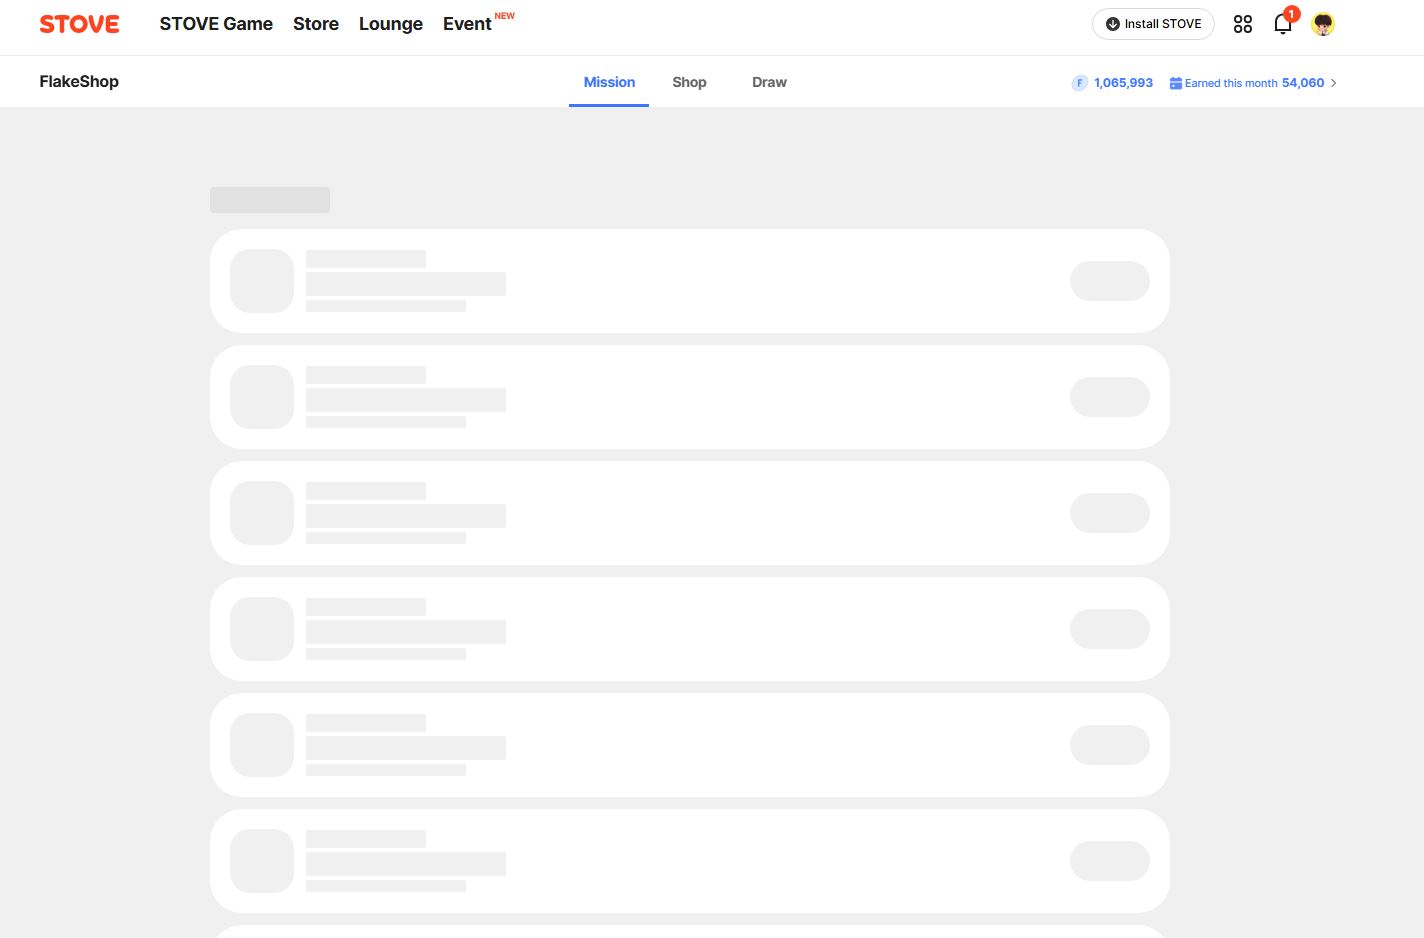Click the STOVE logo
The height and width of the screenshot is (938, 1424).
(x=79, y=24)
